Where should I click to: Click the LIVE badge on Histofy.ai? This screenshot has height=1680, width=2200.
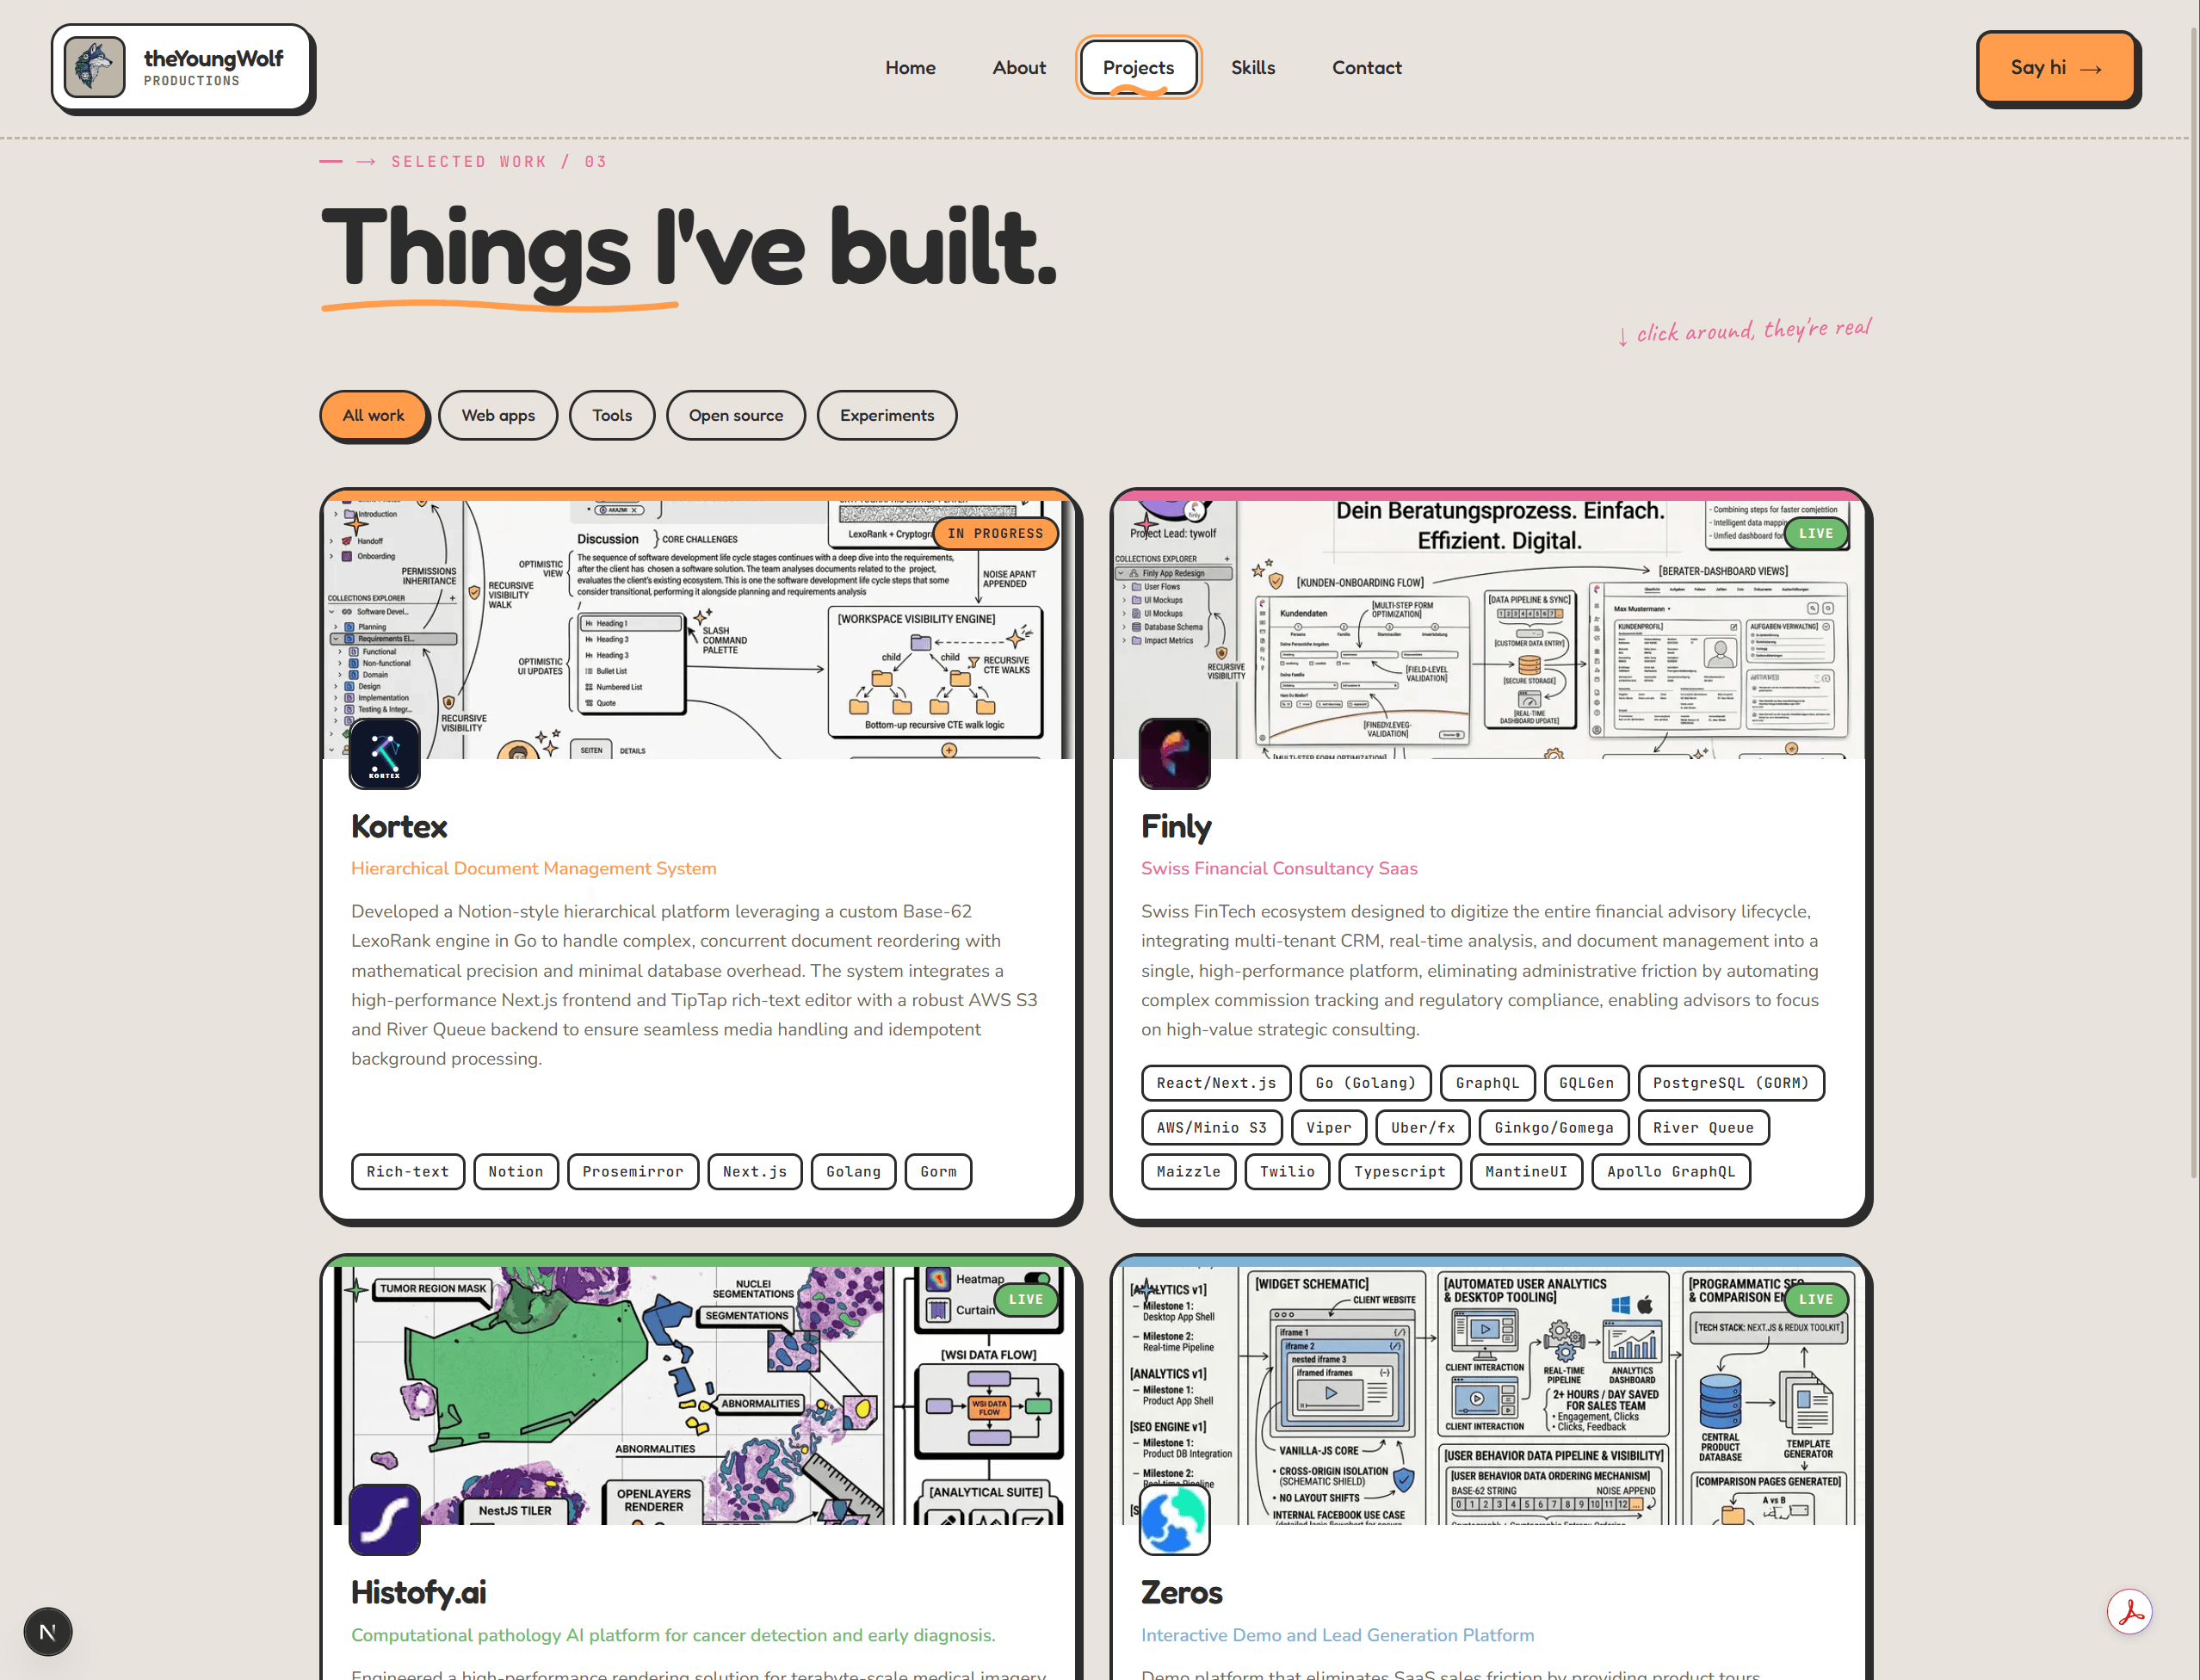[x=1026, y=1299]
